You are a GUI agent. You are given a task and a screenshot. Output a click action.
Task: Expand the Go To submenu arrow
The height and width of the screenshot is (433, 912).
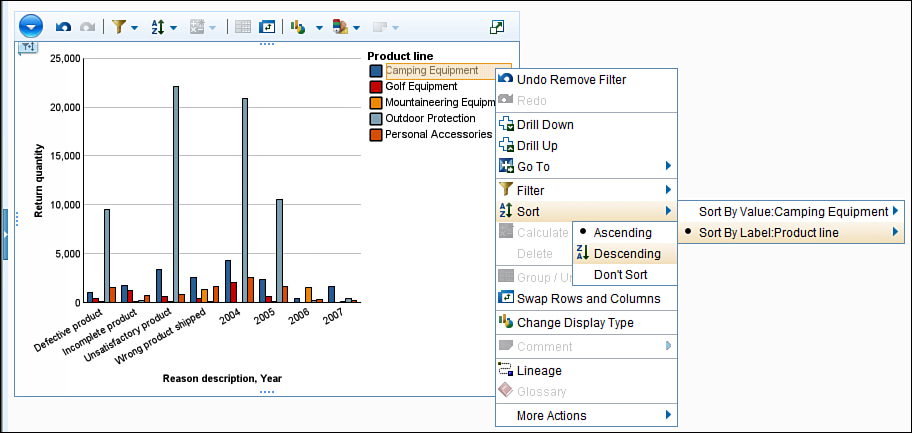668,166
